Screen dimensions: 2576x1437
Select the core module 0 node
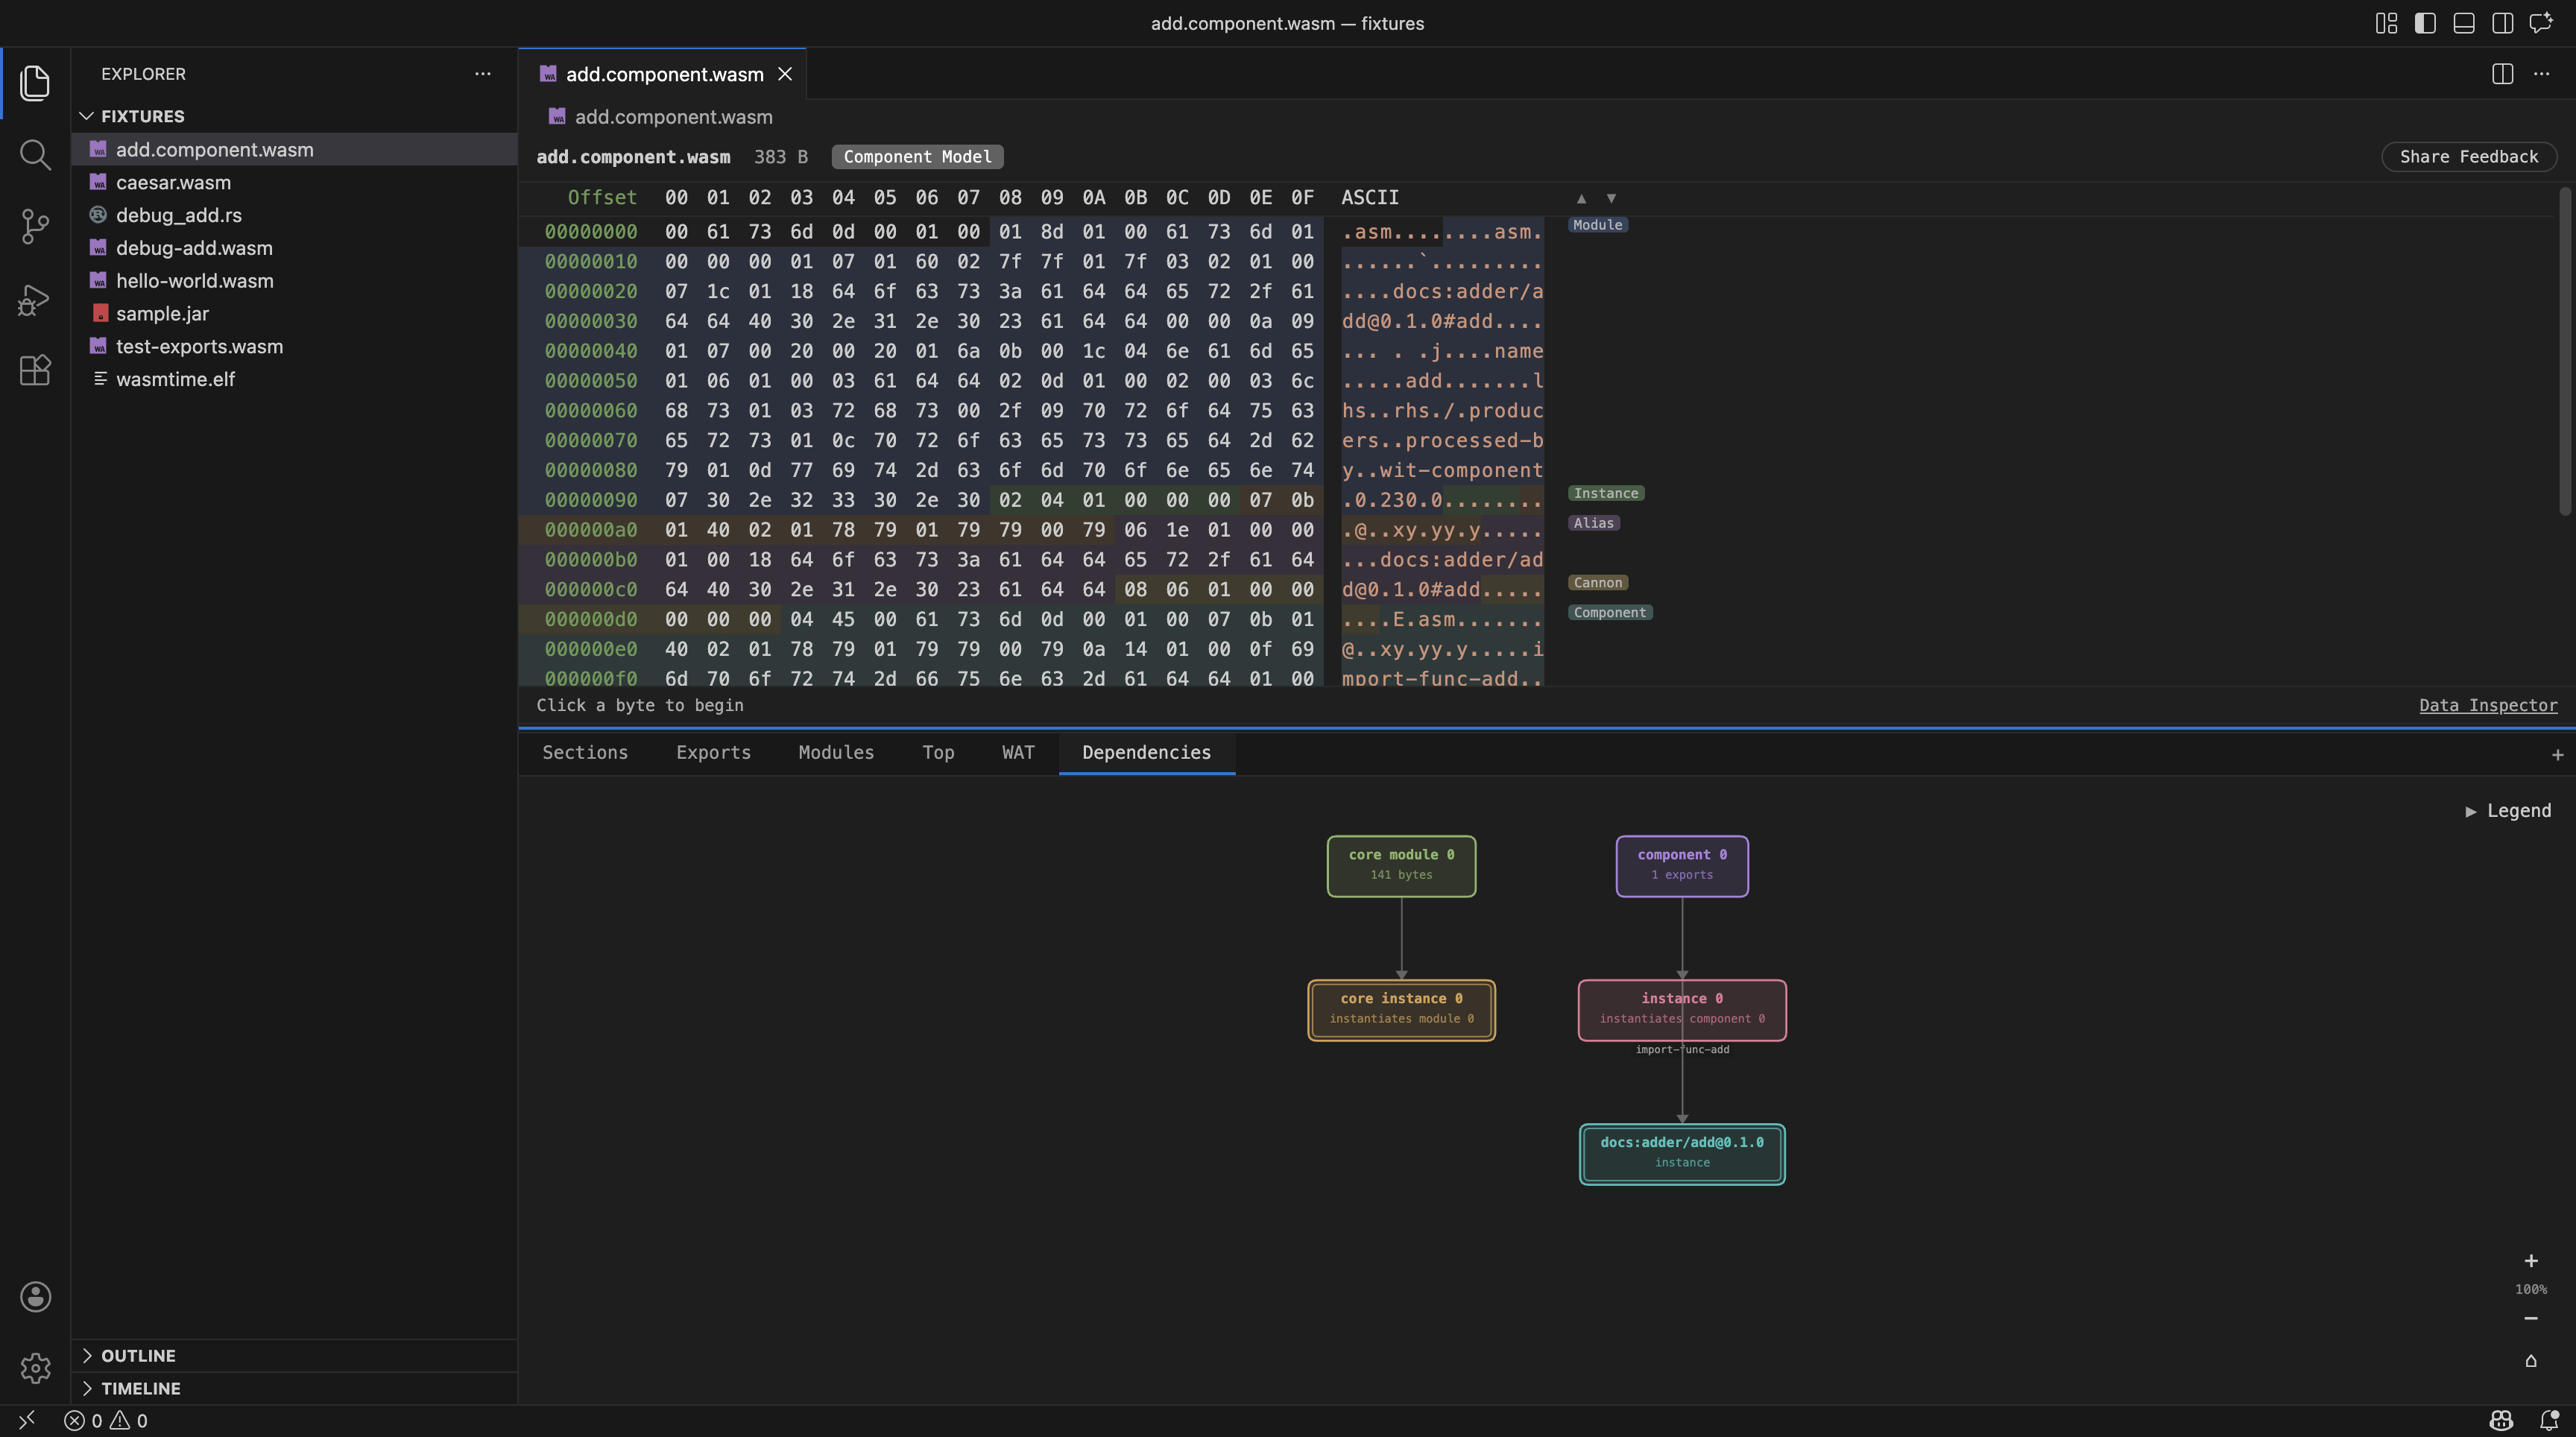1401,866
